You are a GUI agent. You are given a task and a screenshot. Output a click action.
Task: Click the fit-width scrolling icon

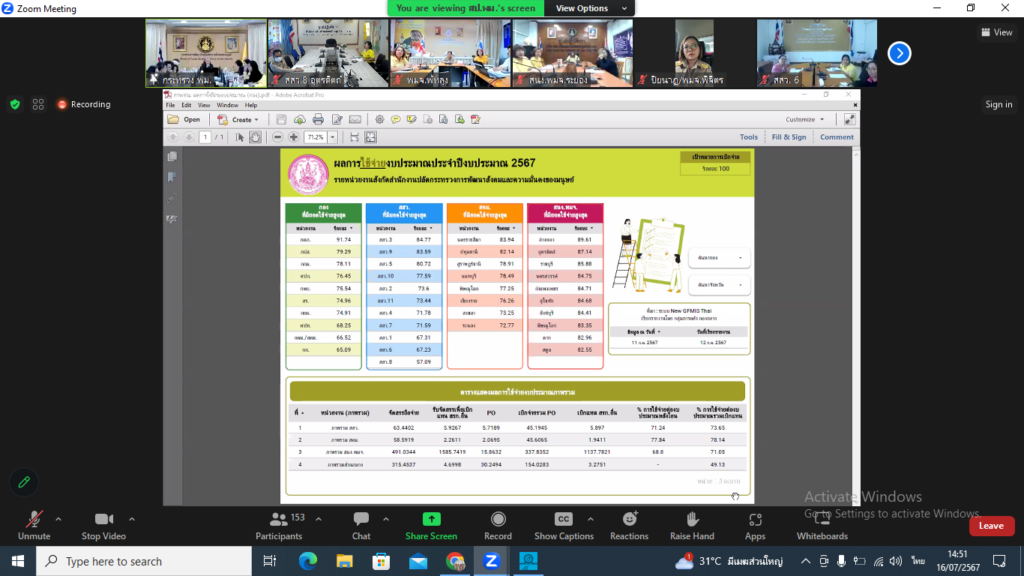354,137
